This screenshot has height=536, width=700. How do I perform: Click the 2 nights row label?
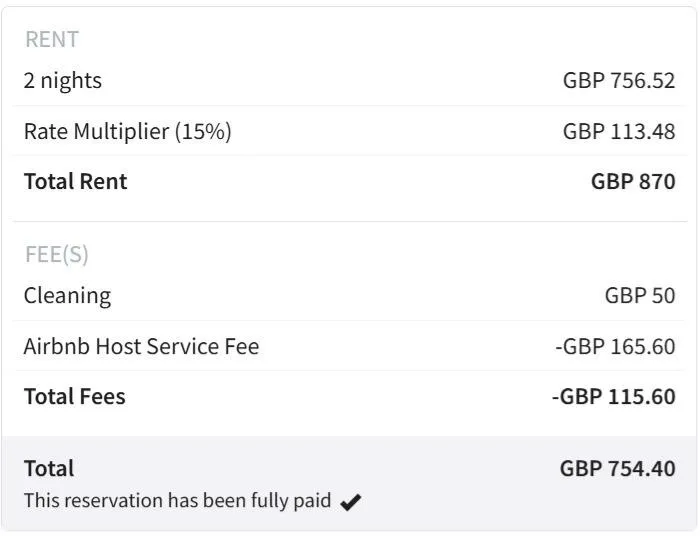[62, 81]
